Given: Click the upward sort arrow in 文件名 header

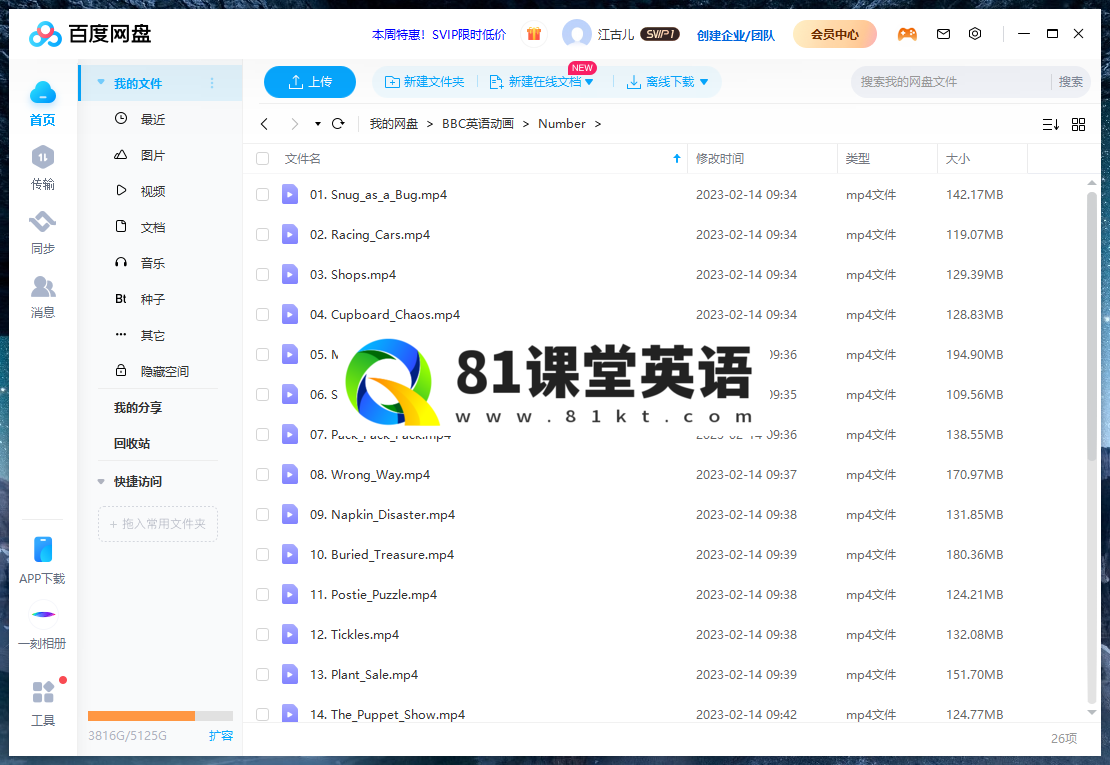Looking at the screenshot, I should (x=677, y=159).
